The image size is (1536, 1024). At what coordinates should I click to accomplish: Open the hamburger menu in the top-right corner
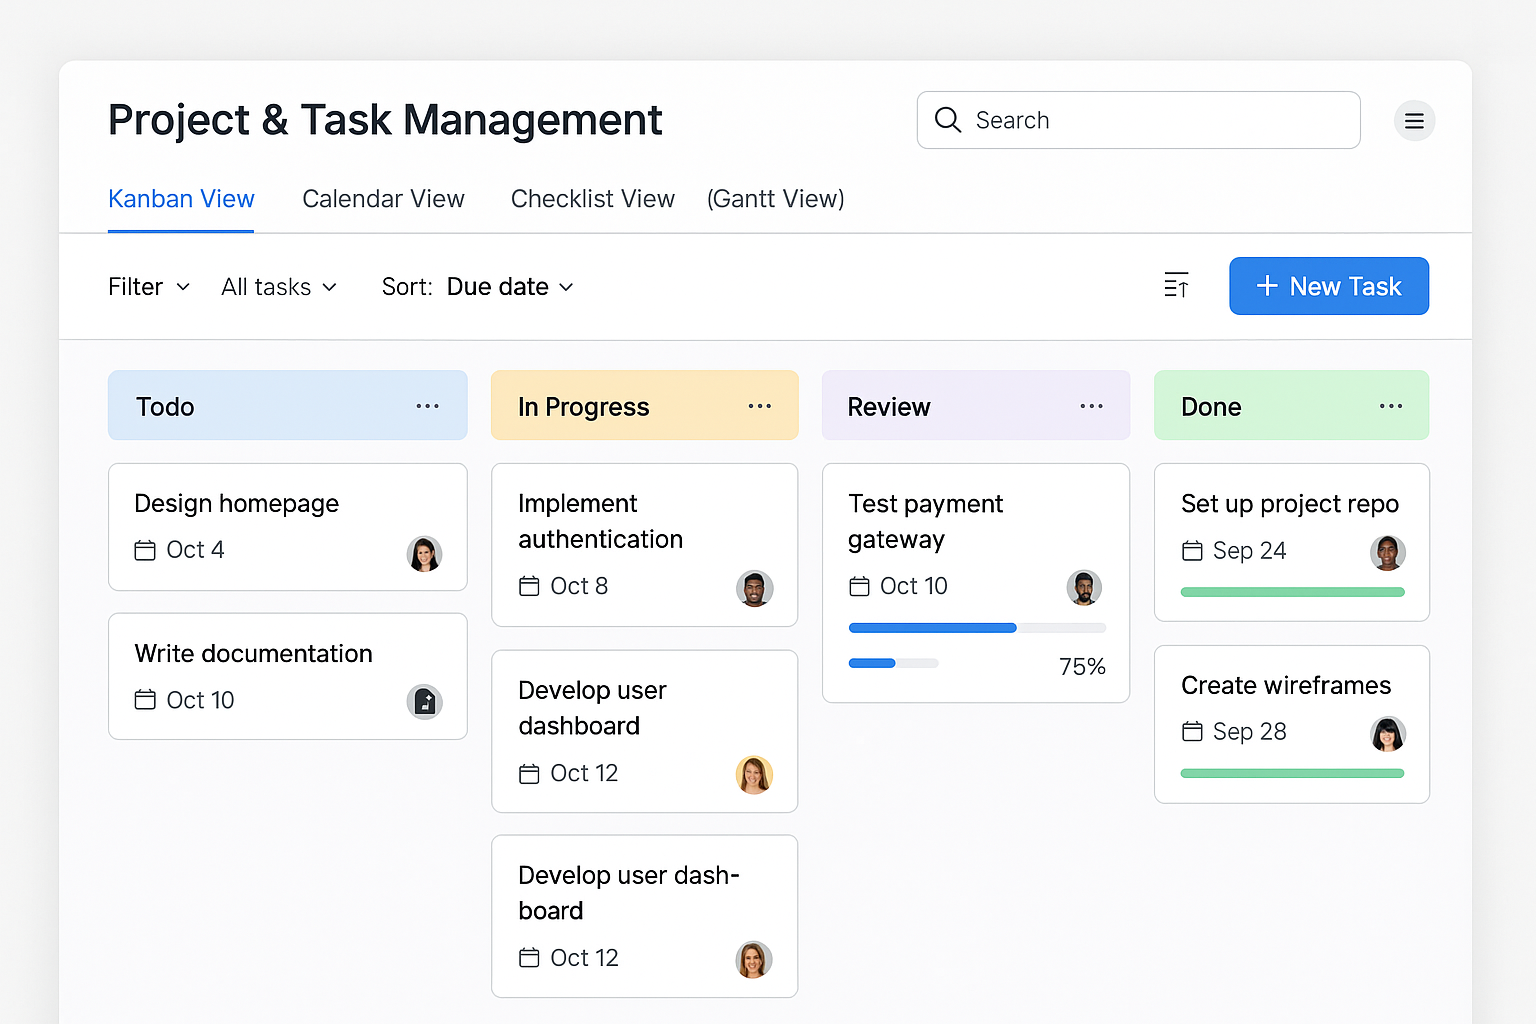click(x=1414, y=120)
